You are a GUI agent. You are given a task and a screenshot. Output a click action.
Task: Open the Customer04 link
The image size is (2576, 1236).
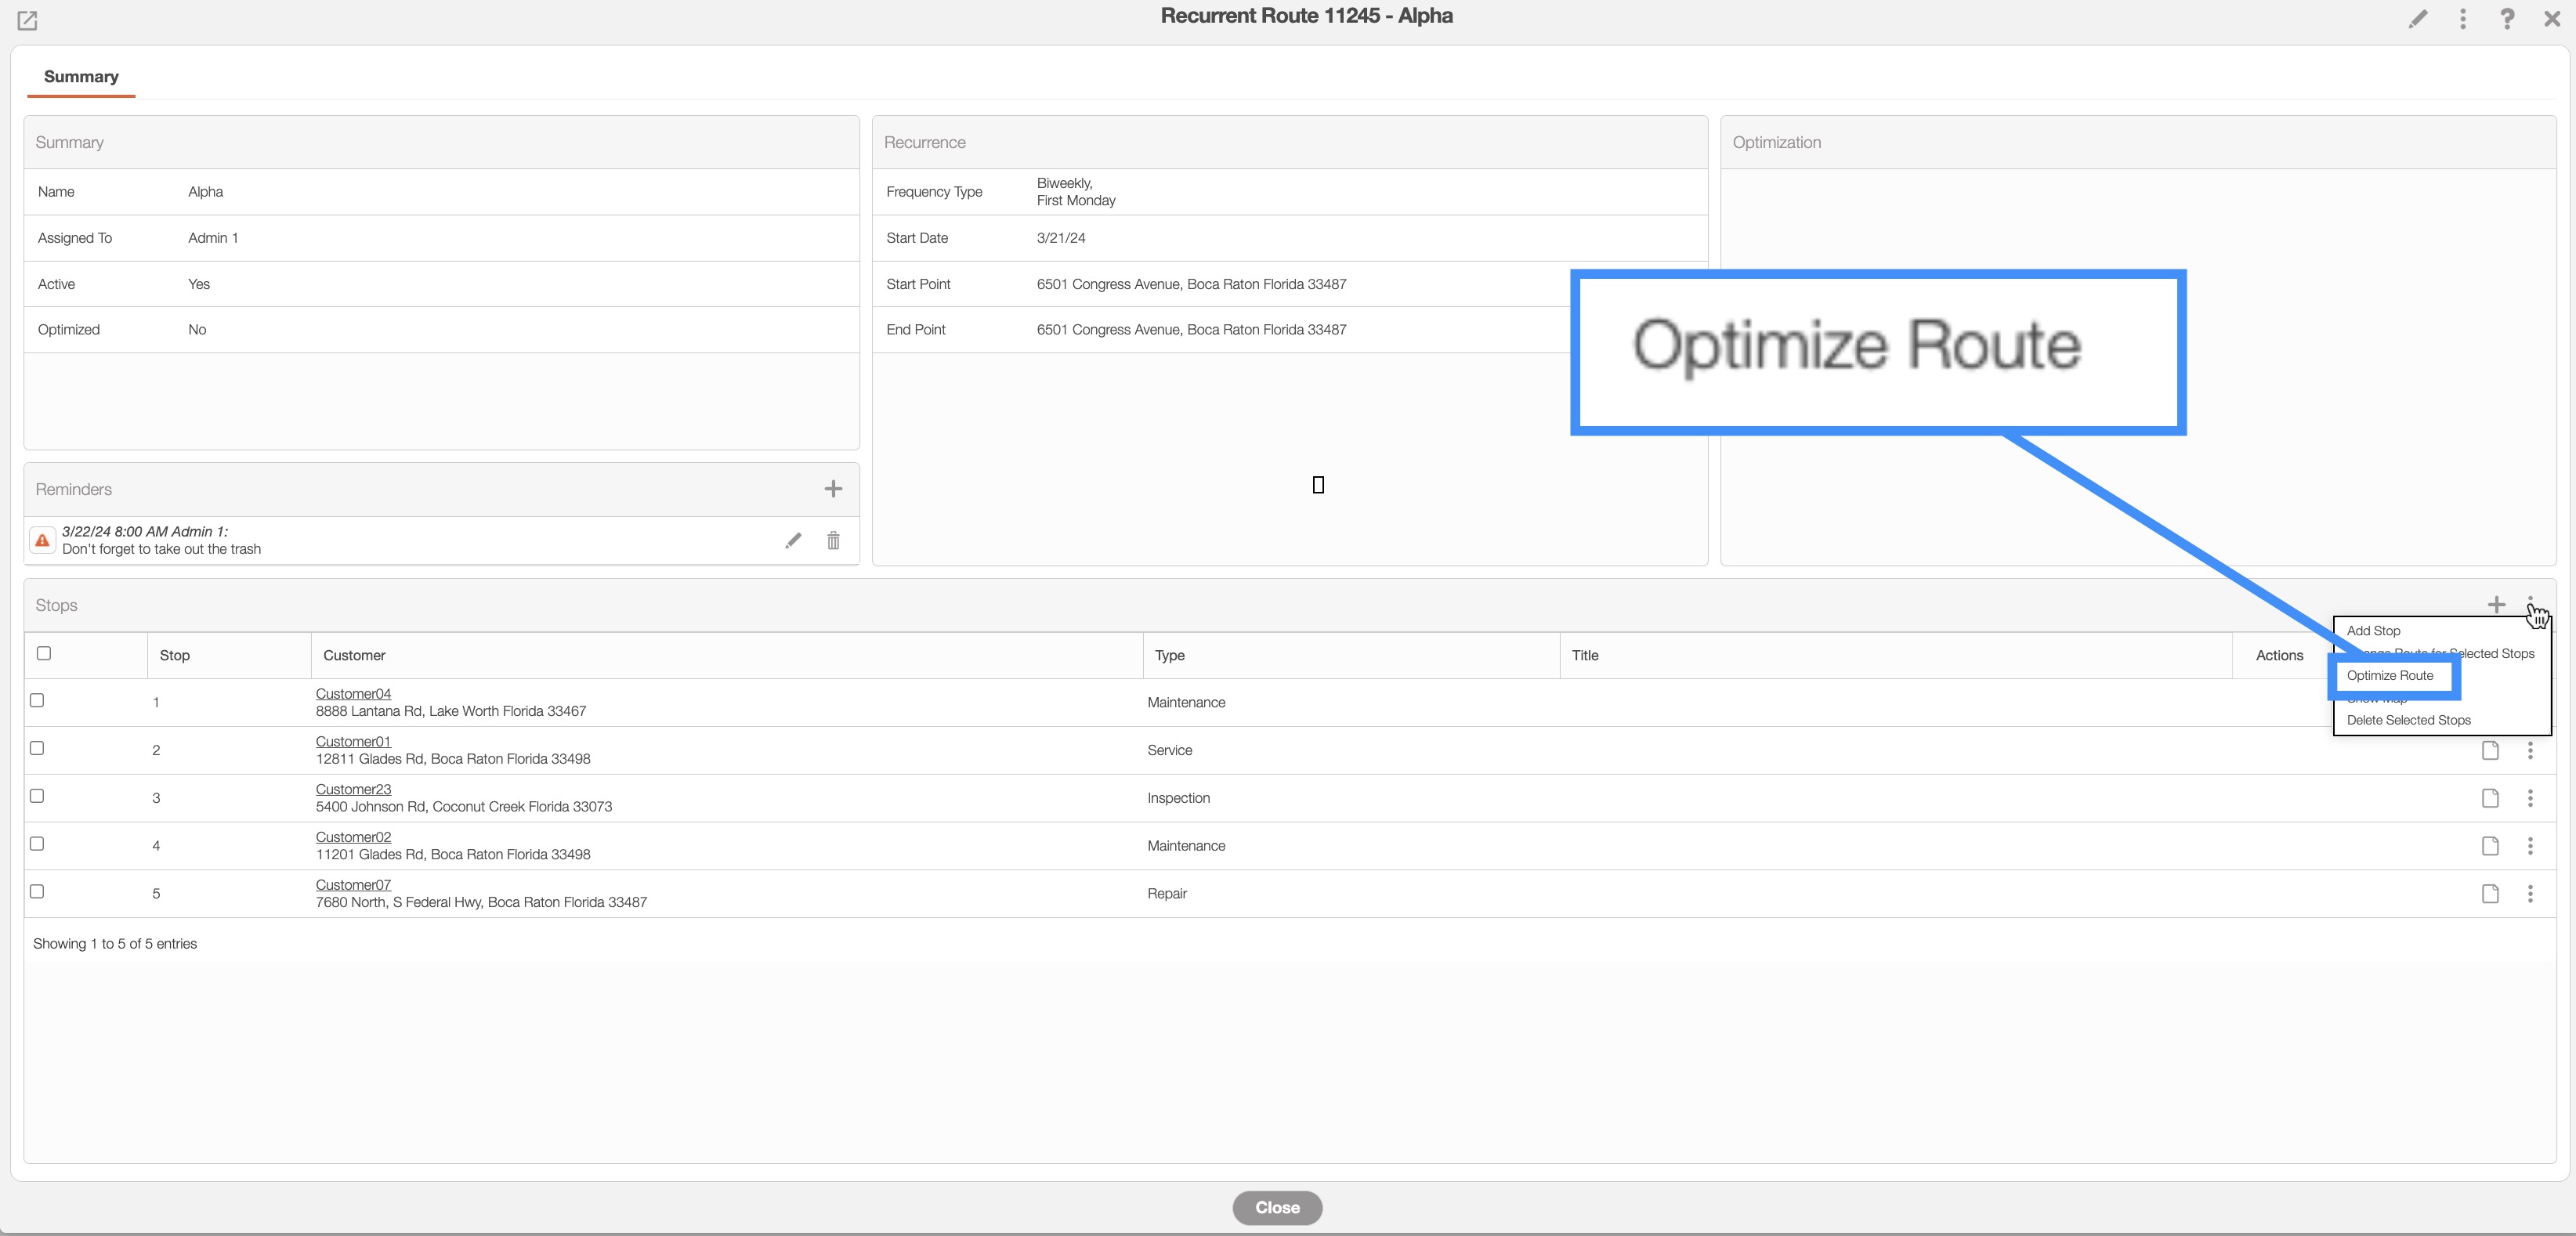pyautogui.click(x=353, y=694)
